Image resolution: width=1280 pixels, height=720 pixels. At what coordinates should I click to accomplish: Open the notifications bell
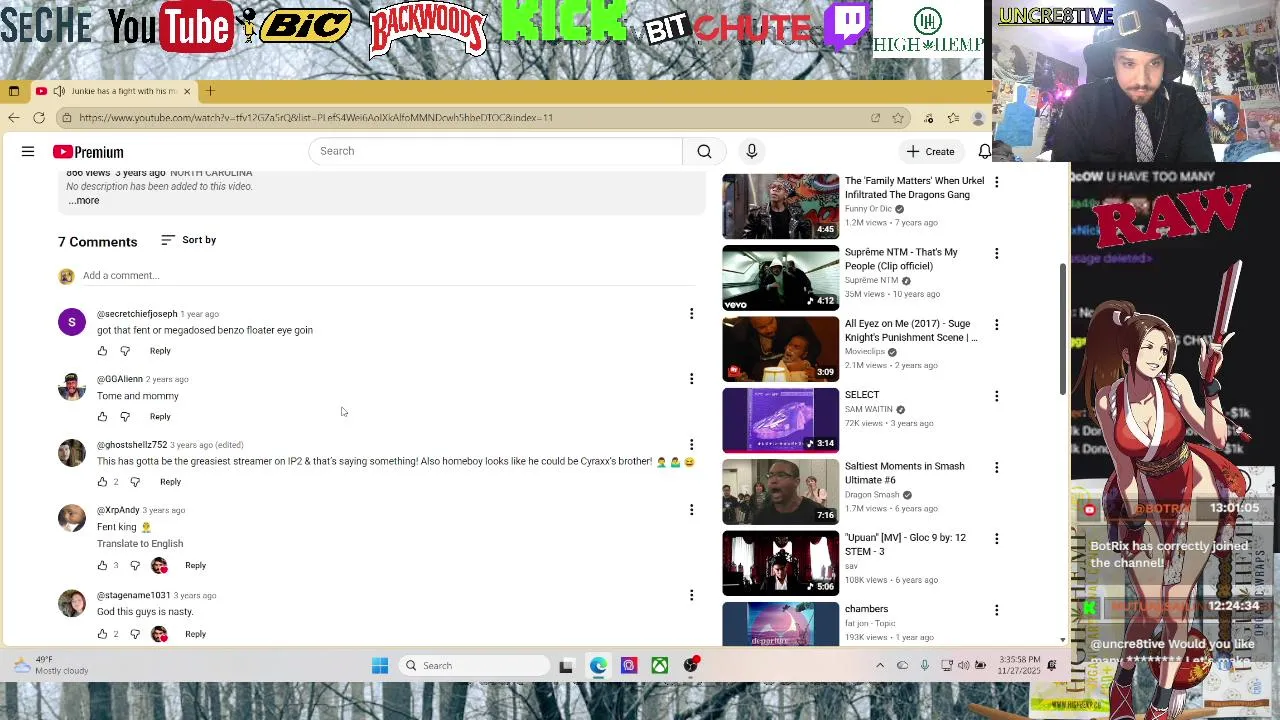(984, 151)
